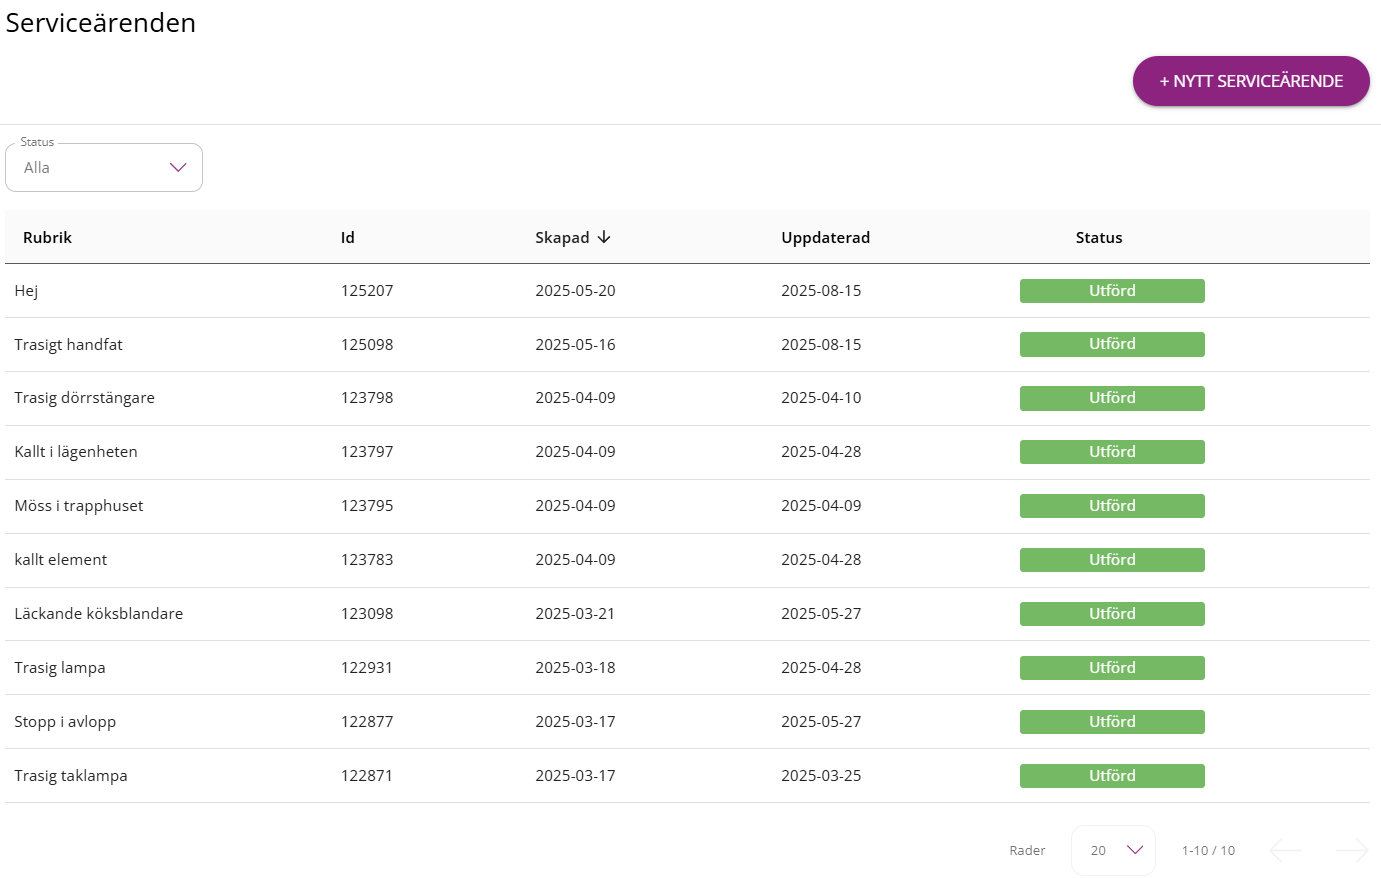Expand the rows-per-page dropdown showing 20
The width and height of the screenshot is (1381, 878).
click(1113, 850)
